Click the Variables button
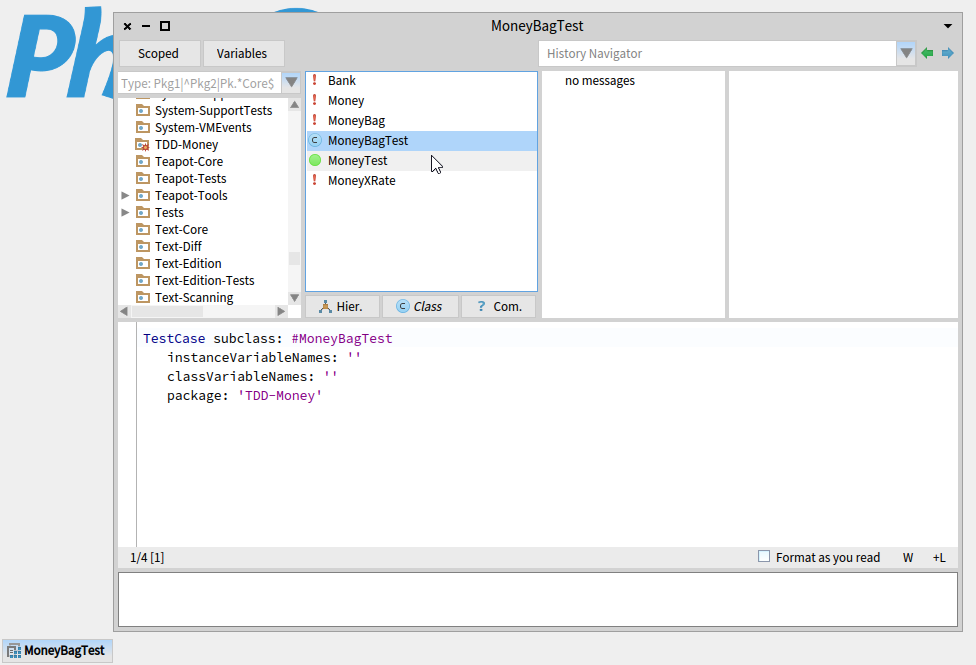The width and height of the screenshot is (976, 665). click(243, 54)
